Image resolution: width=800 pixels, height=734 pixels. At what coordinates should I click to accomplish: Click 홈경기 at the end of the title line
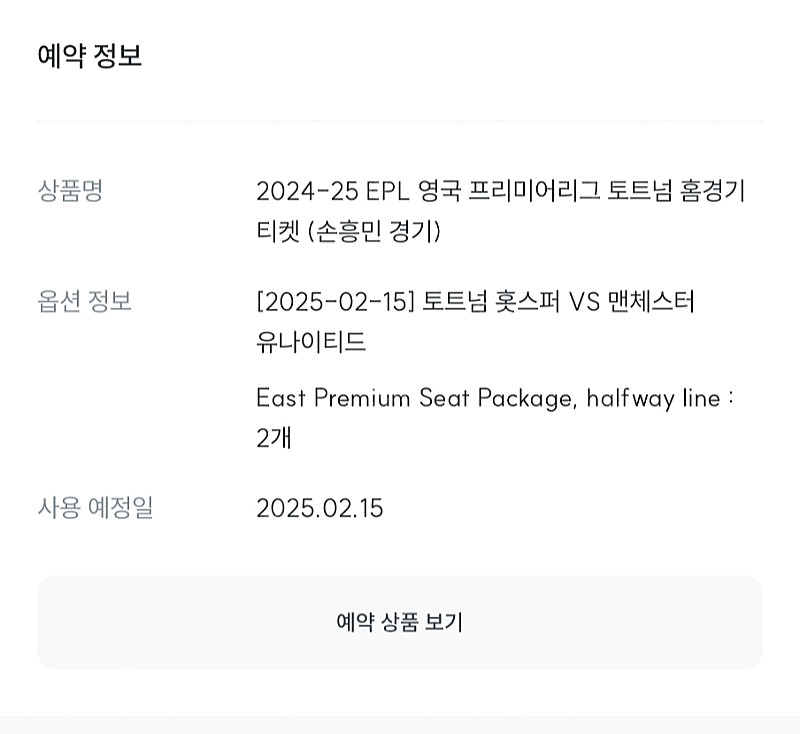point(712,191)
